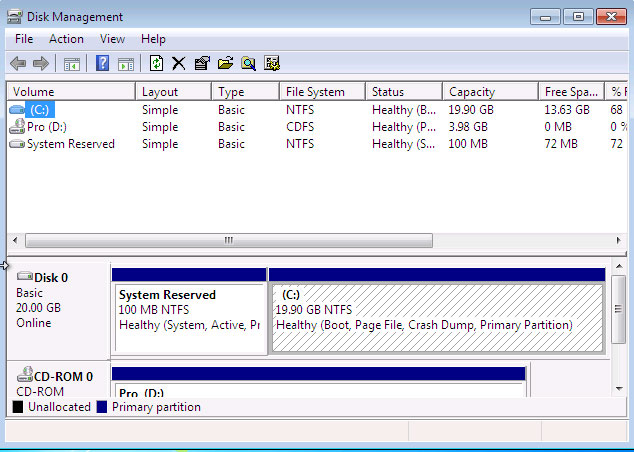Select the System Reserved partition block

coord(189,318)
